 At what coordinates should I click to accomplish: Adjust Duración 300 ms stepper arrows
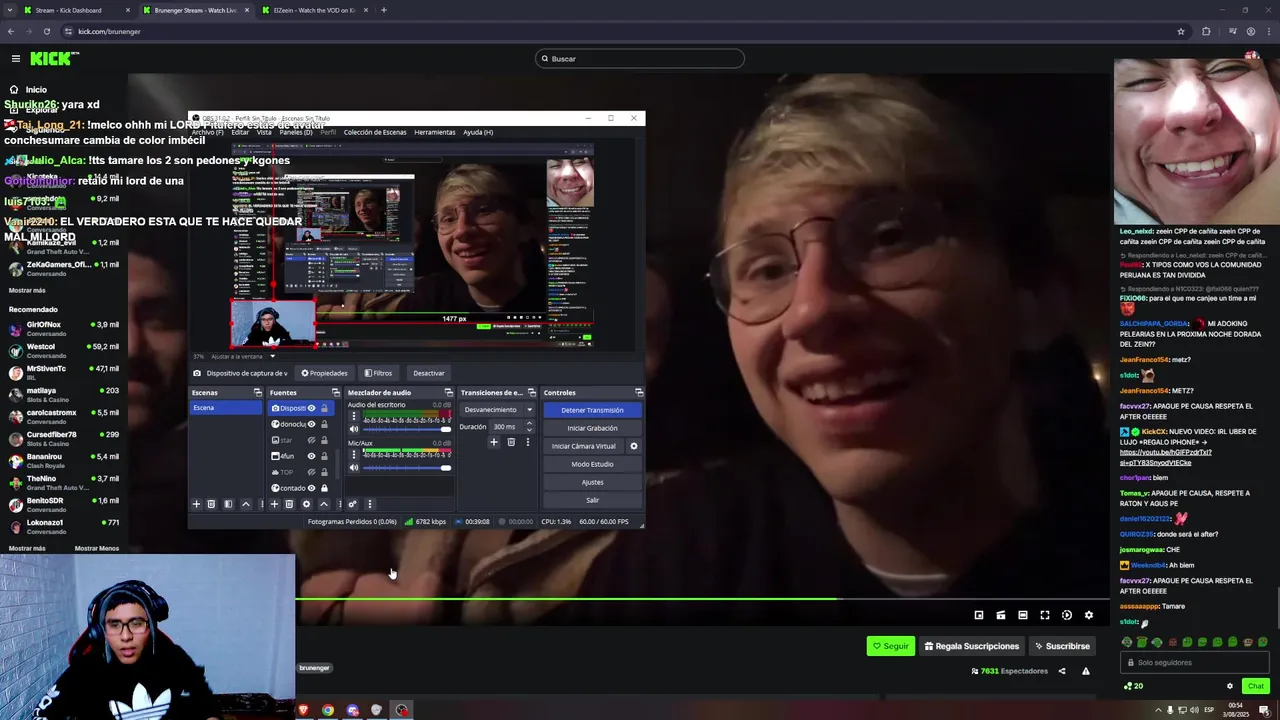[x=529, y=426]
